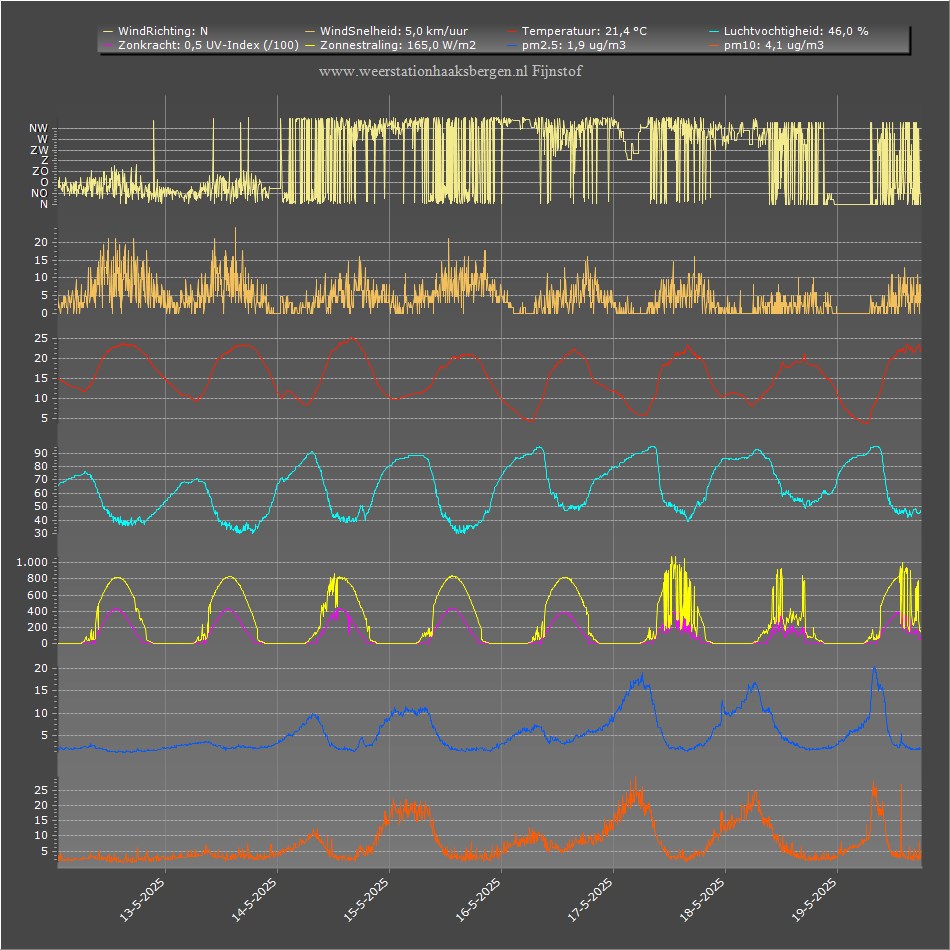950x950 pixels.
Task: Click the 90 humidity axis label
Action: click(41, 453)
